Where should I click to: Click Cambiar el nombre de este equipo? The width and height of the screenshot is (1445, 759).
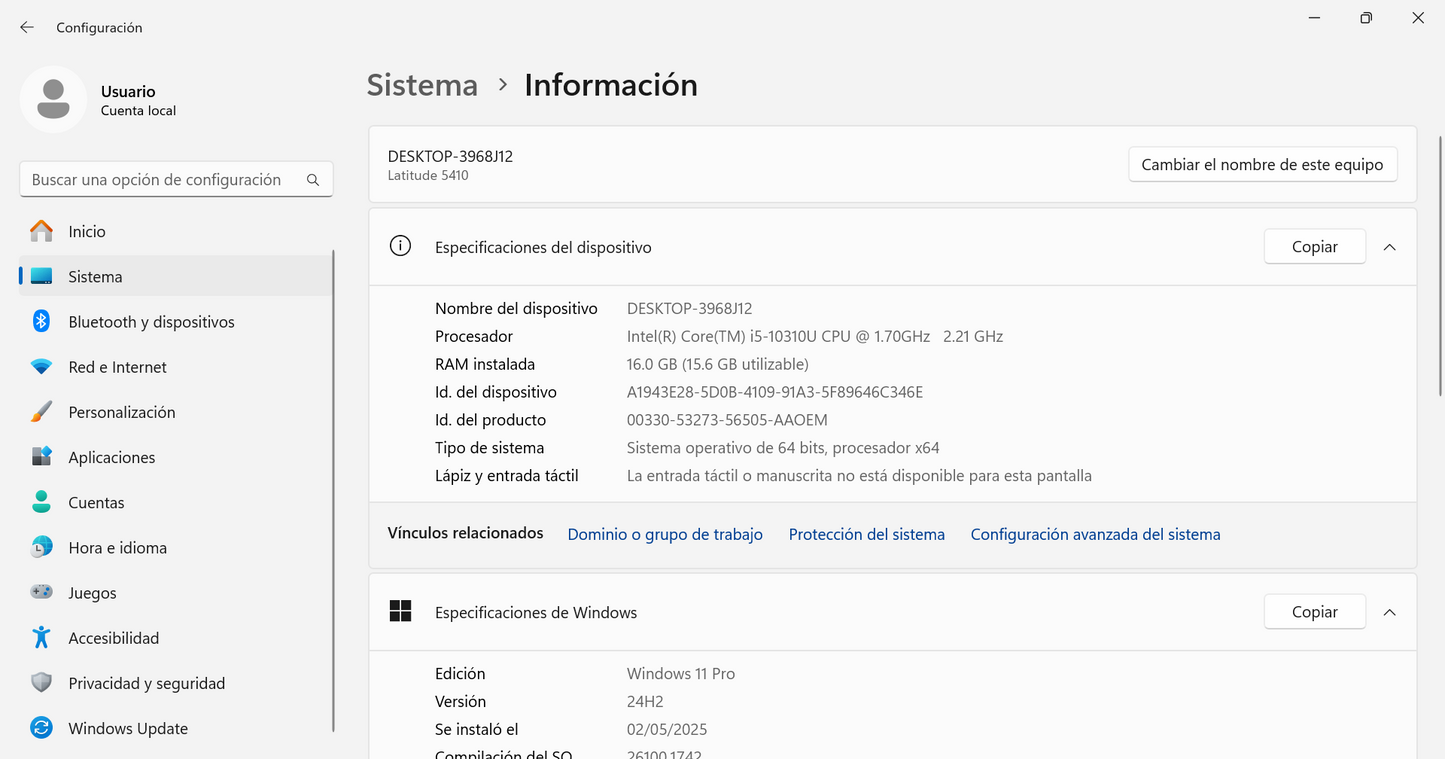[1262, 165]
